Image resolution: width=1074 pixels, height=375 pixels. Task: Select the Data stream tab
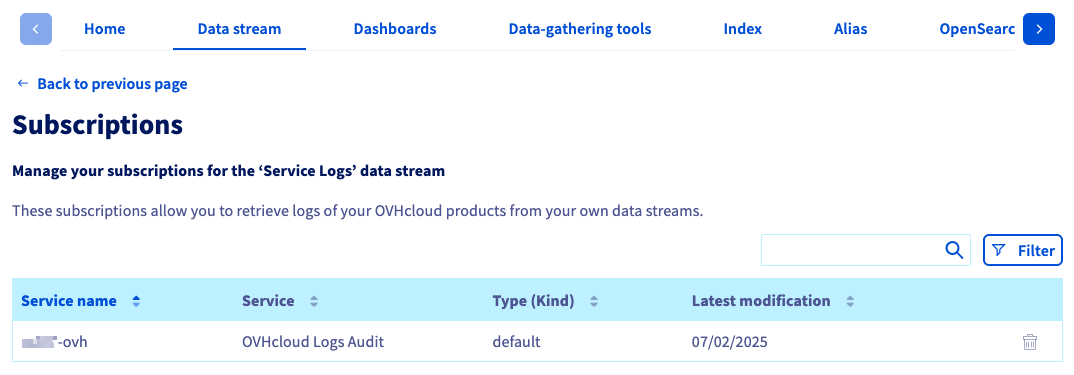239,29
